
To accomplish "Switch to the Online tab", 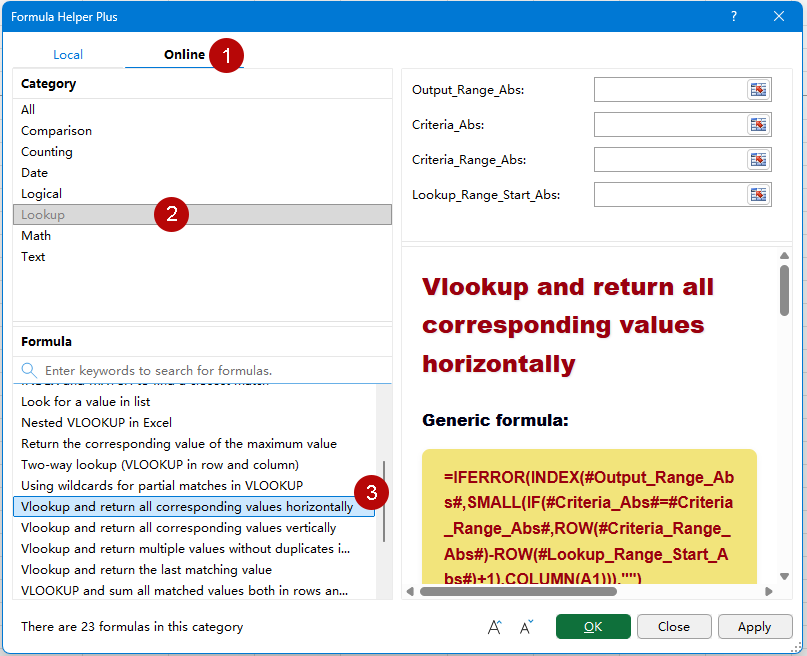I will pos(184,55).
